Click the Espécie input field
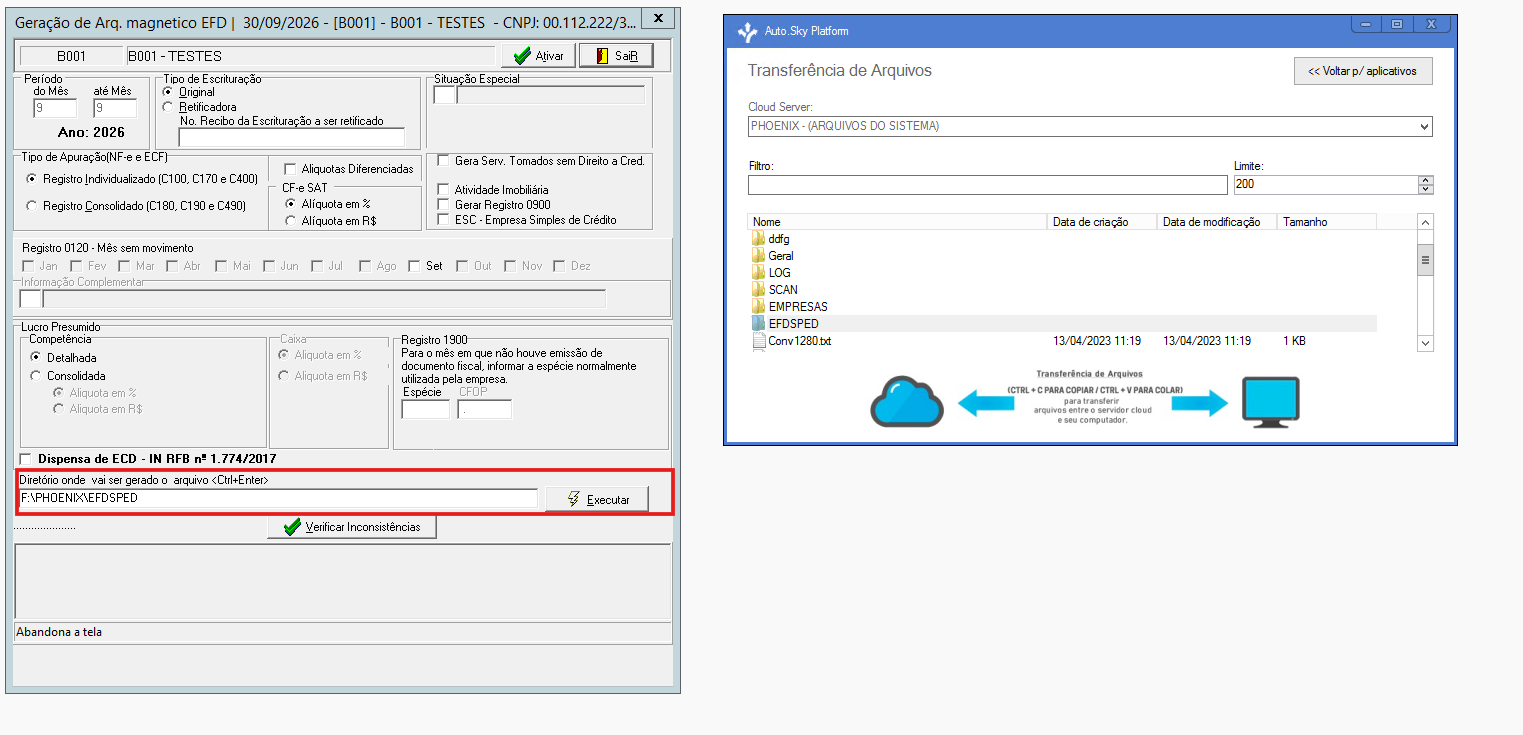Viewport: 1523px width, 735px height. [x=425, y=409]
